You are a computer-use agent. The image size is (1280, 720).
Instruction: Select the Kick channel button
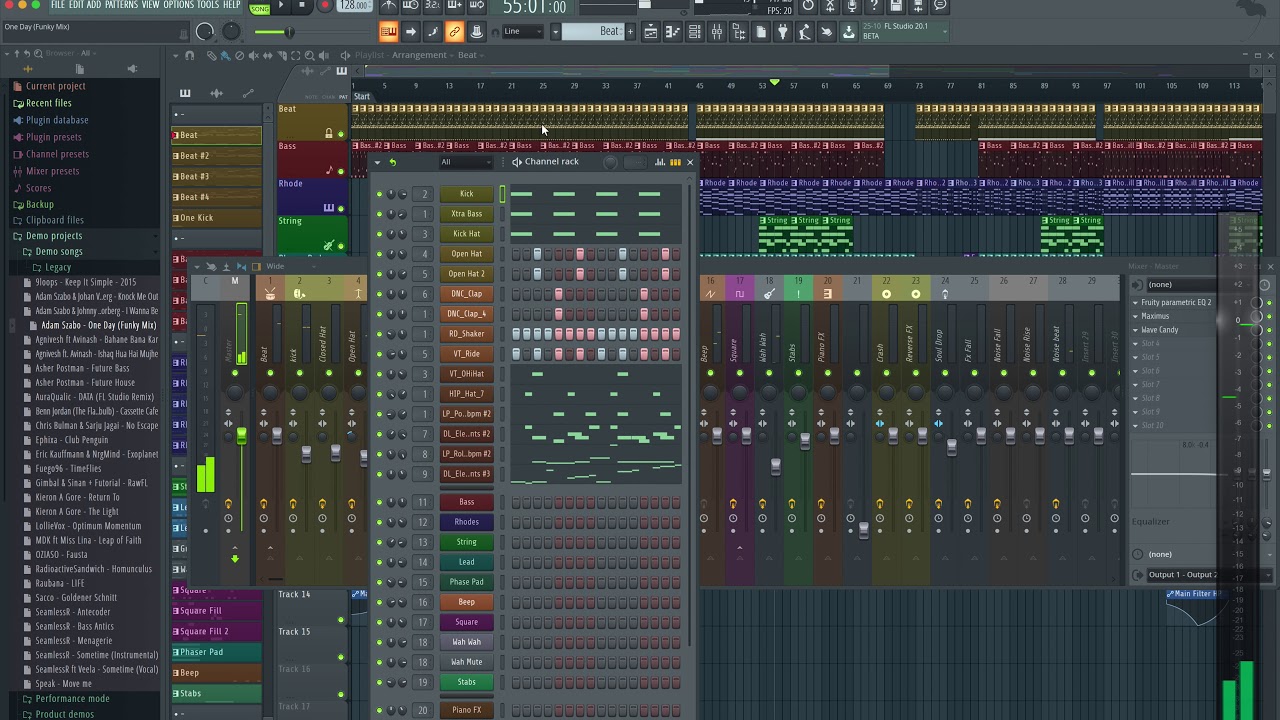tap(466, 194)
